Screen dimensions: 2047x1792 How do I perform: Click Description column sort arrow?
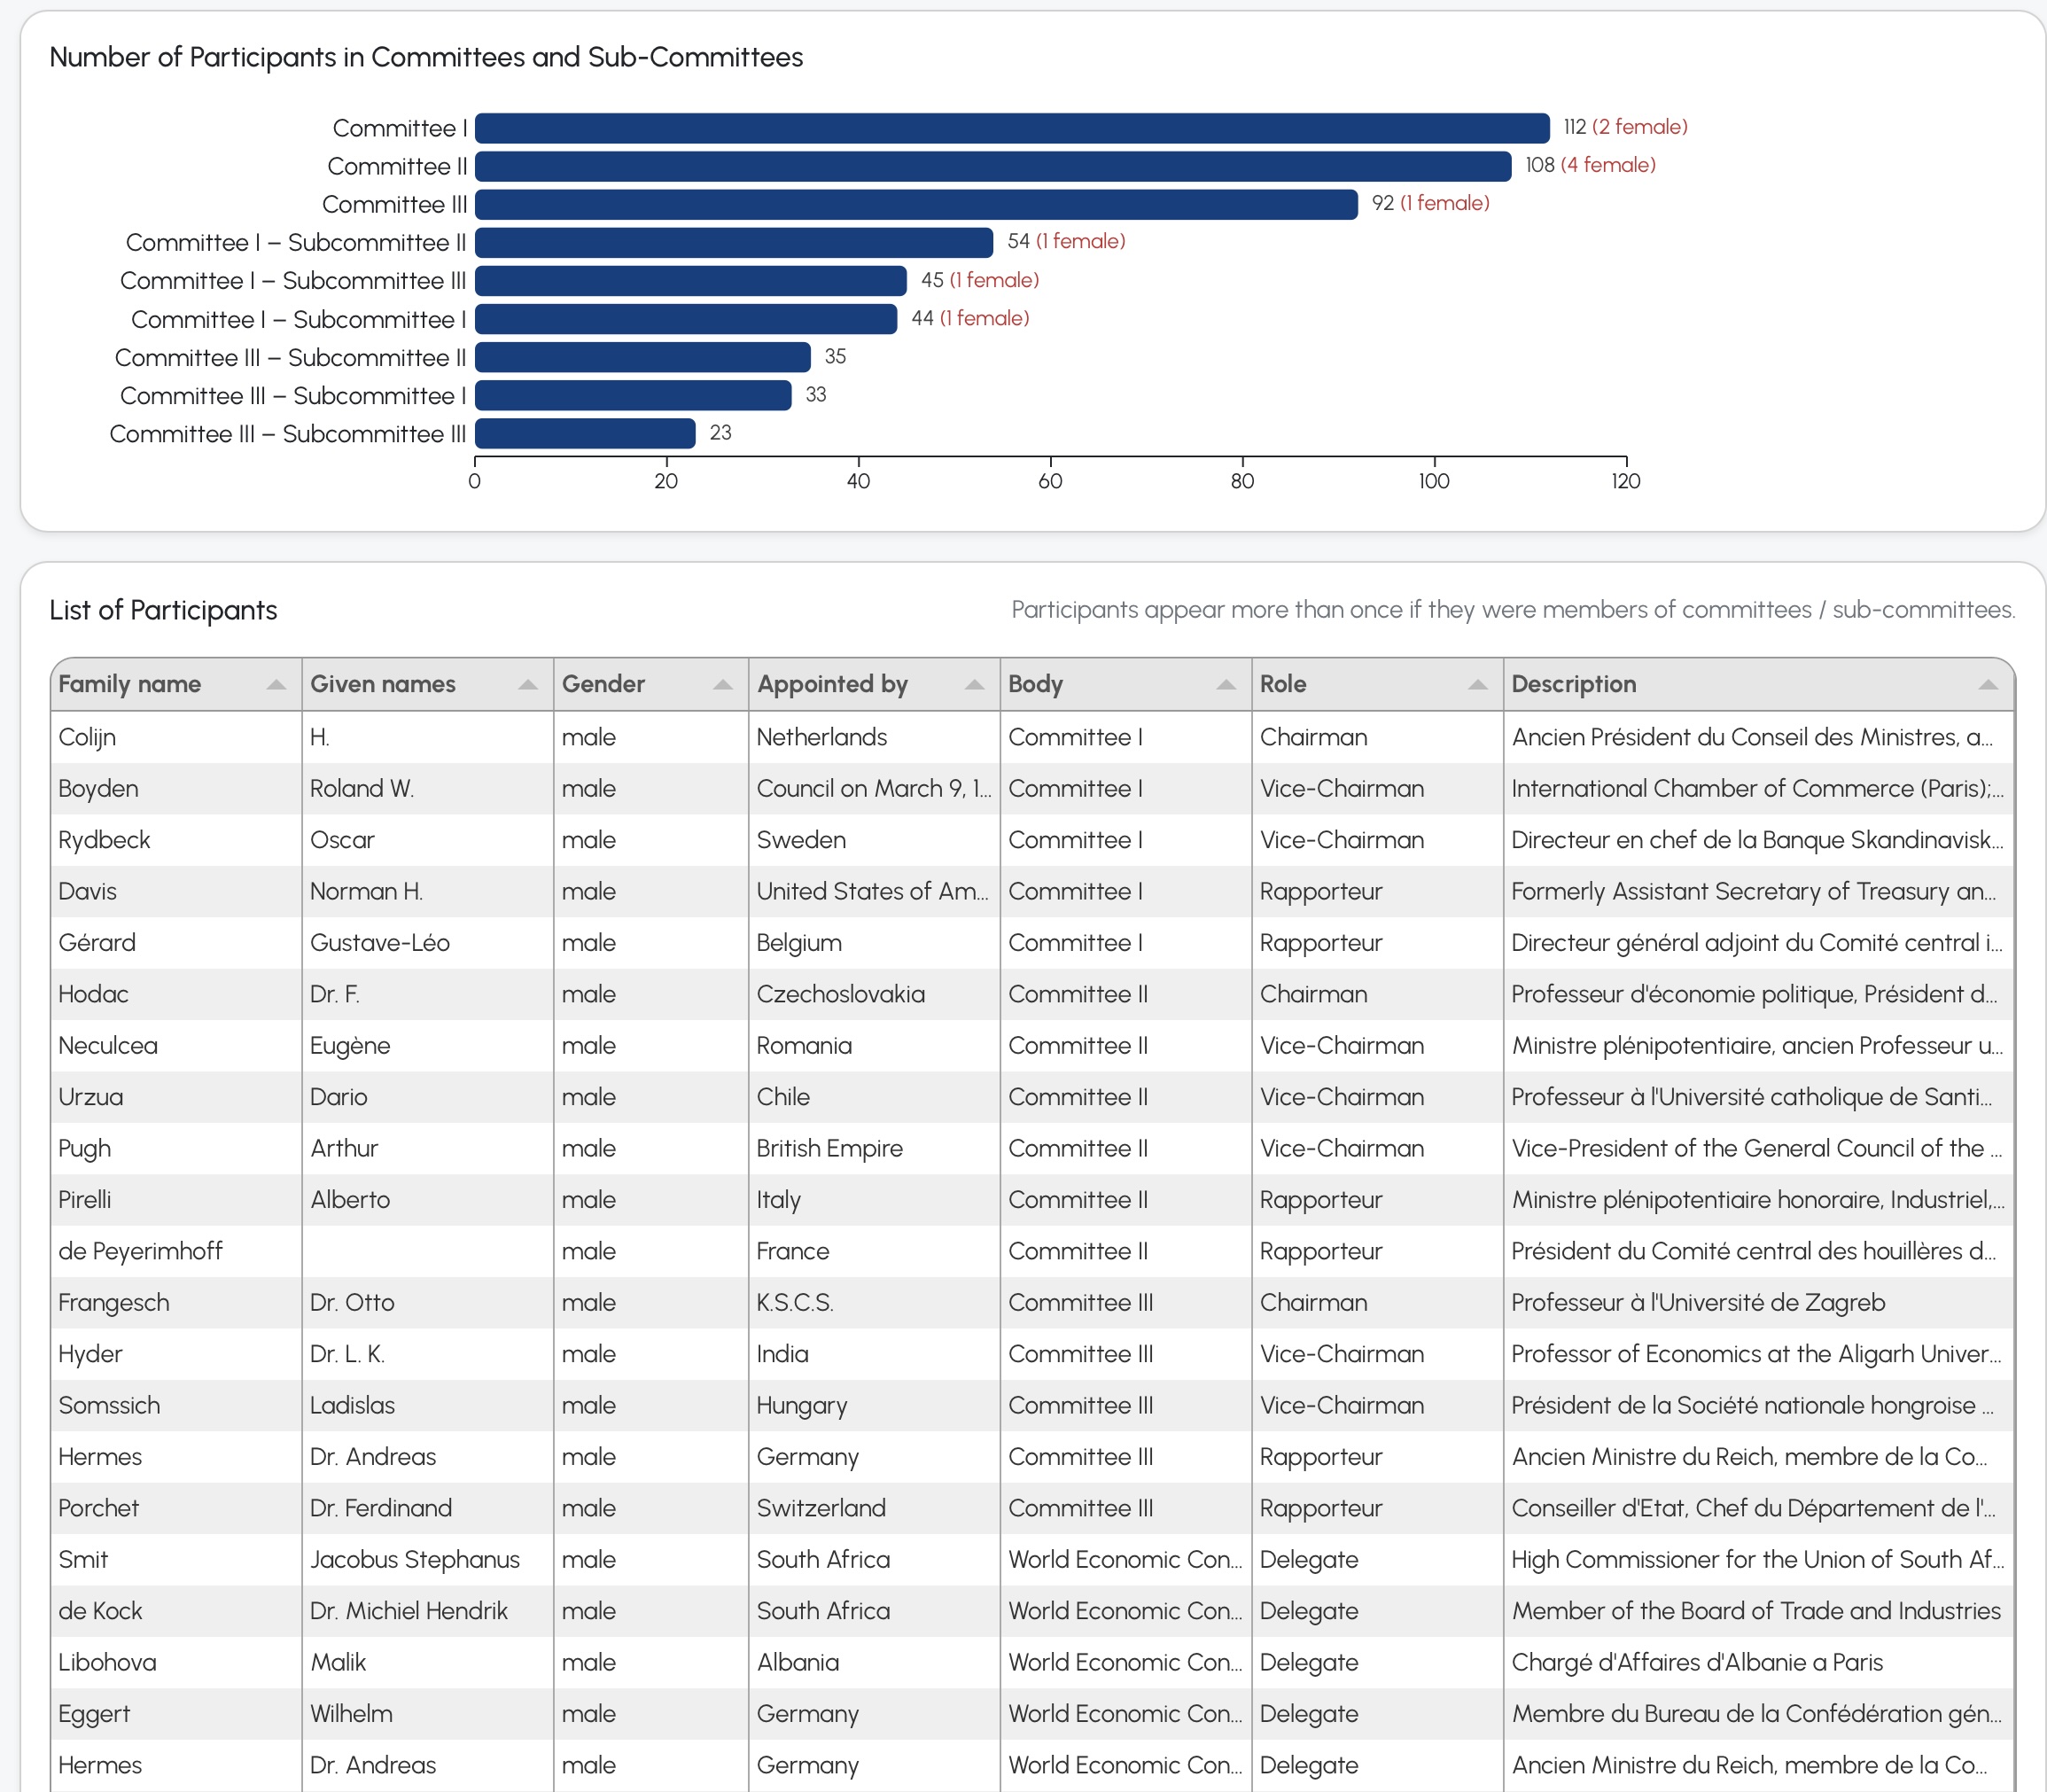[1988, 685]
